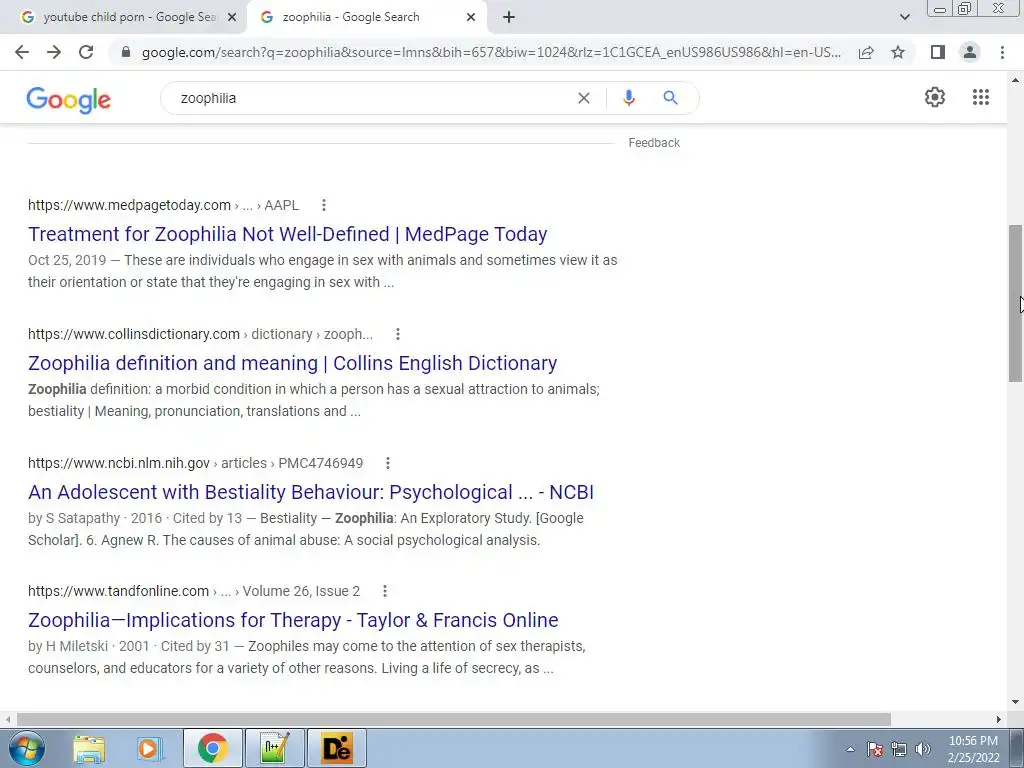Screen dimensions: 1024x768
Task: Click the vertical scrollbar up arrow
Action: pos(1015,80)
